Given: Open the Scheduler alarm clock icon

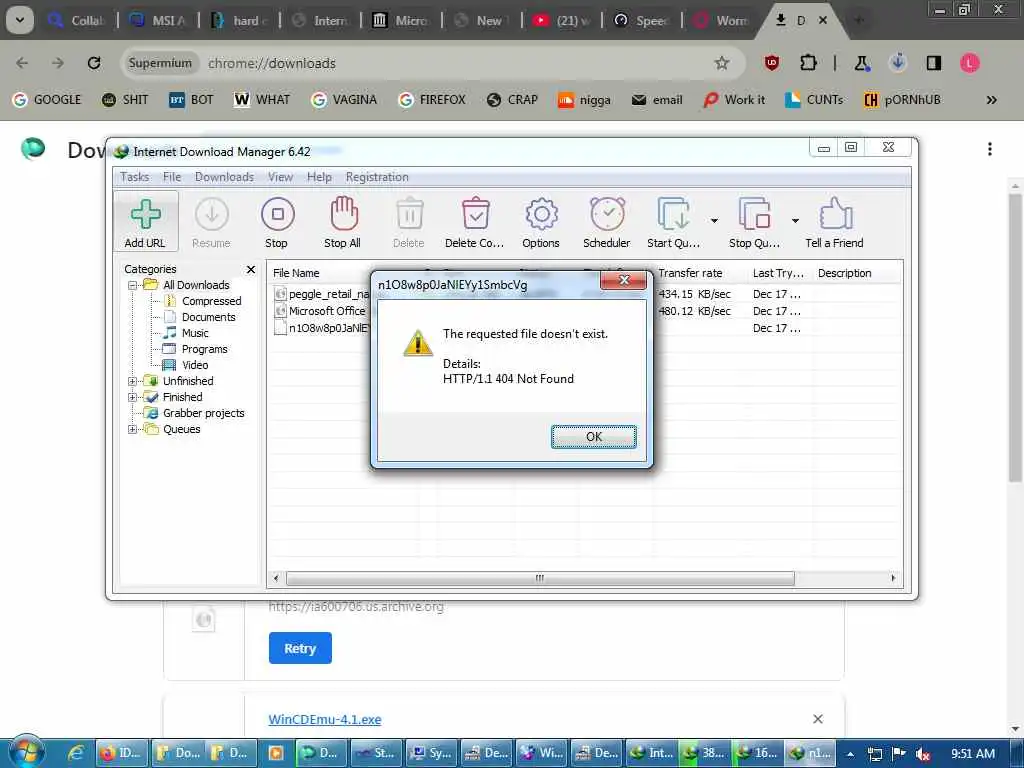Looking at the screenshot, I should click(x=607, y=222).
